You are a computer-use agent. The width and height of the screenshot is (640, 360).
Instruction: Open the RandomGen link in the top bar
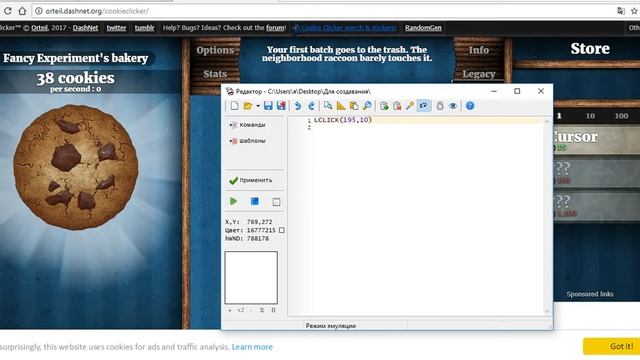coord(423,28)
